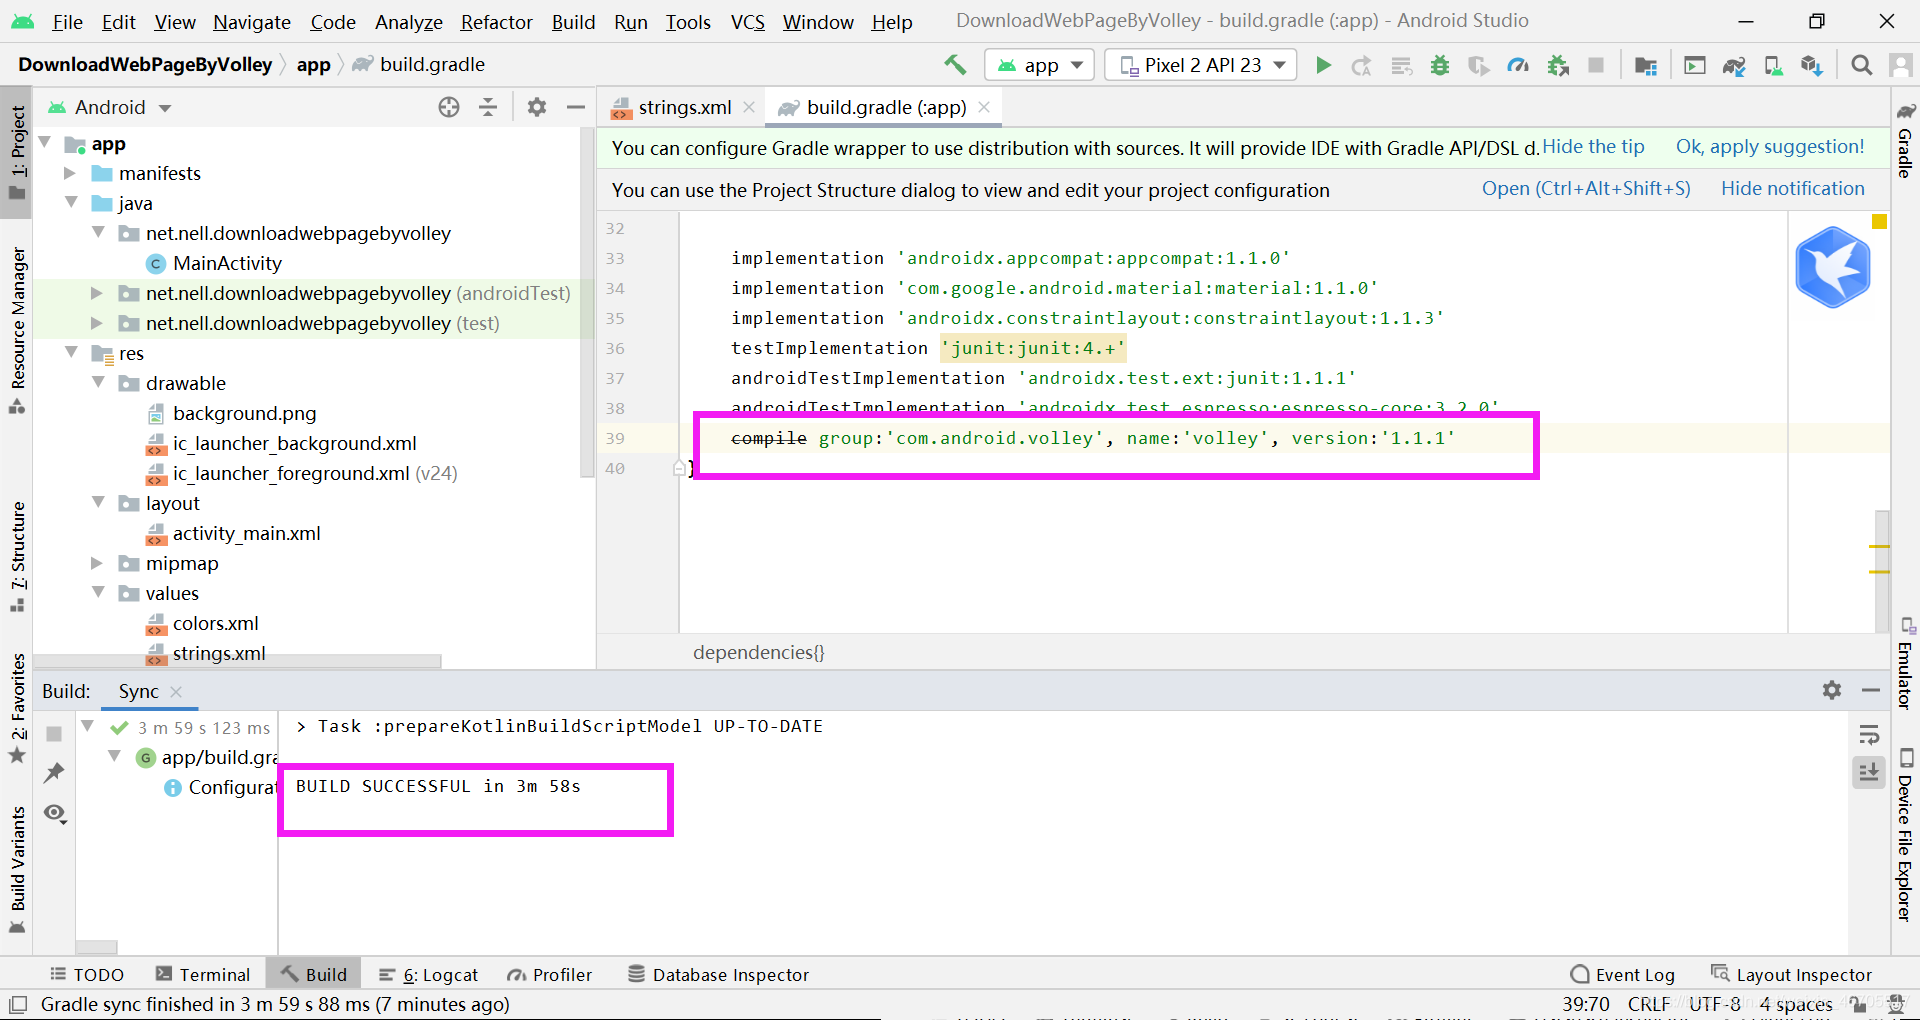
Task: Hide the Project panel with minus icon
Action: coord(576,107)
